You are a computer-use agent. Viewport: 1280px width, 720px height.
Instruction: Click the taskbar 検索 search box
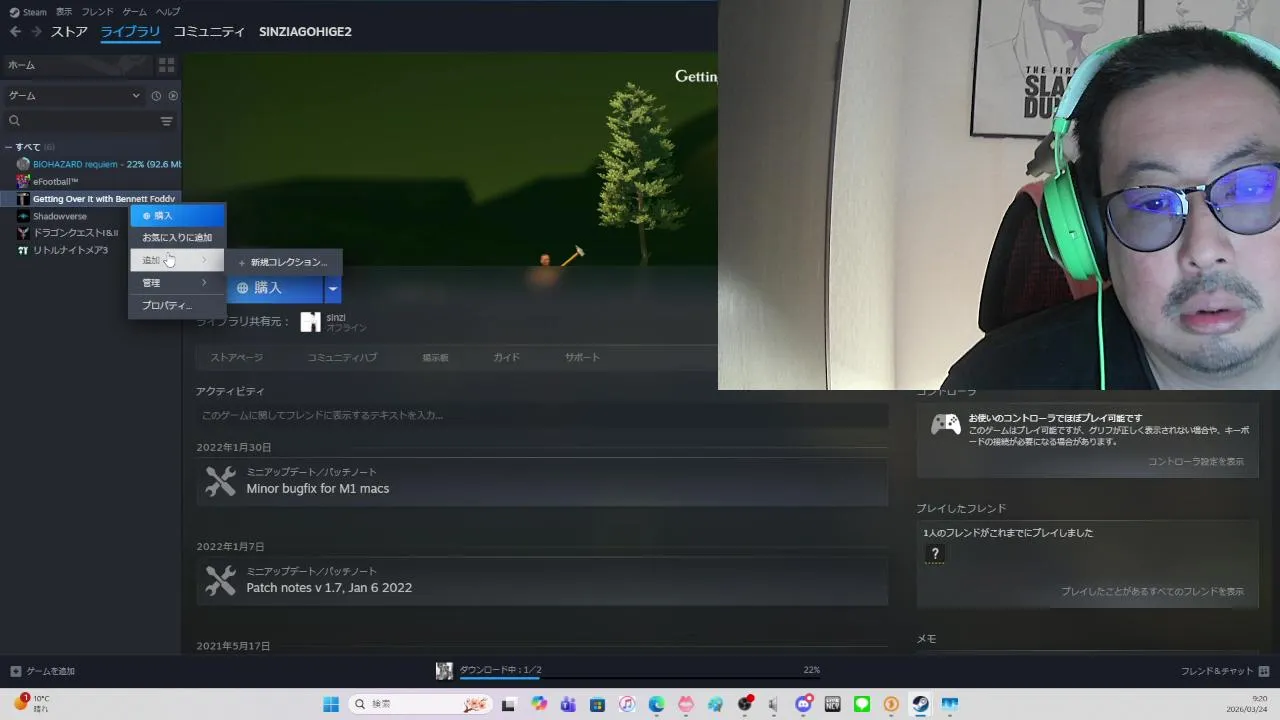pyautogui.click(x=419, y=704)
